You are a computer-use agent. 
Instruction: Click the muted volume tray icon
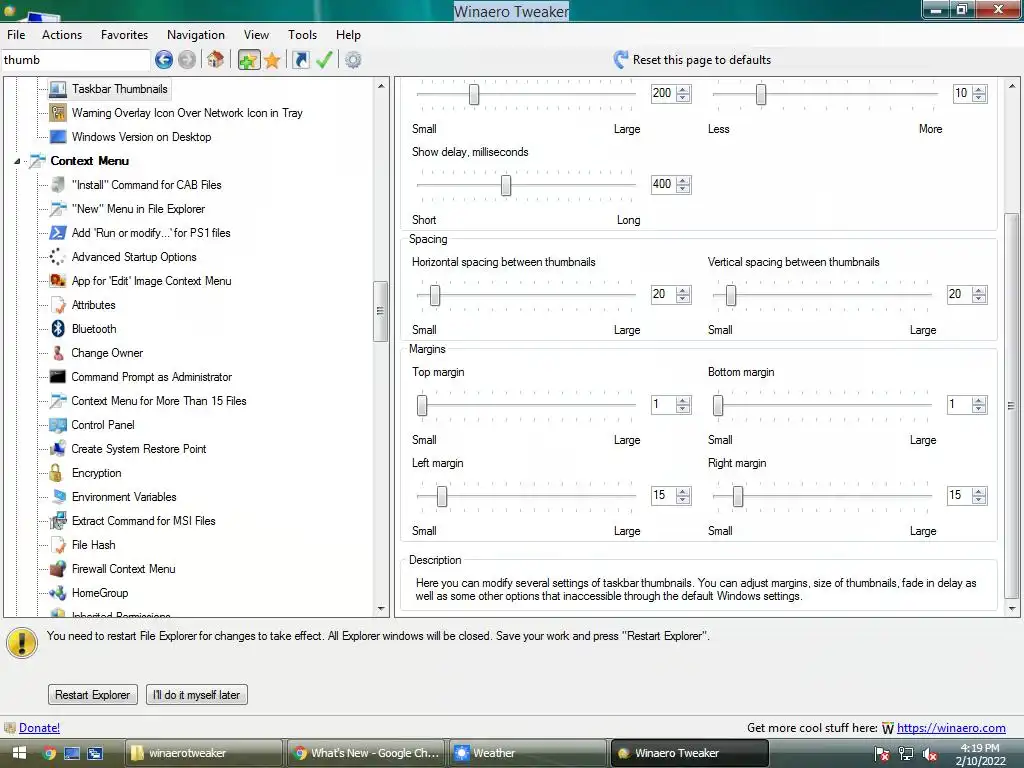[x=930, y=754]
